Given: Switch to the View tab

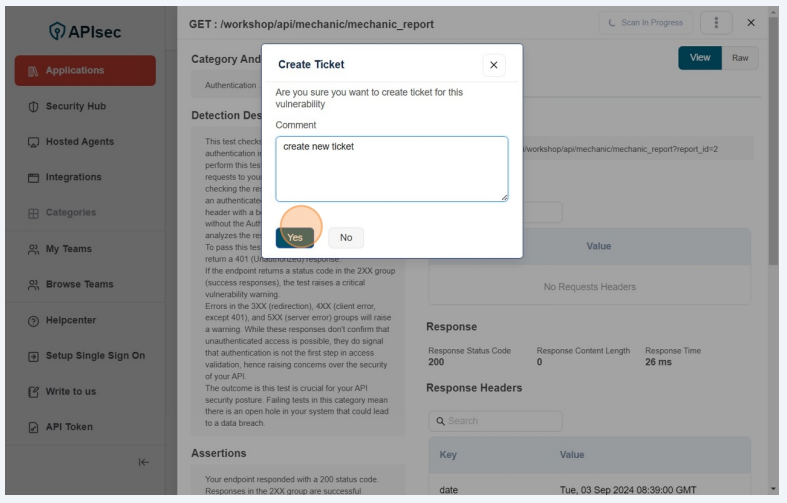Looking at the screenshot, I should 700,58.
